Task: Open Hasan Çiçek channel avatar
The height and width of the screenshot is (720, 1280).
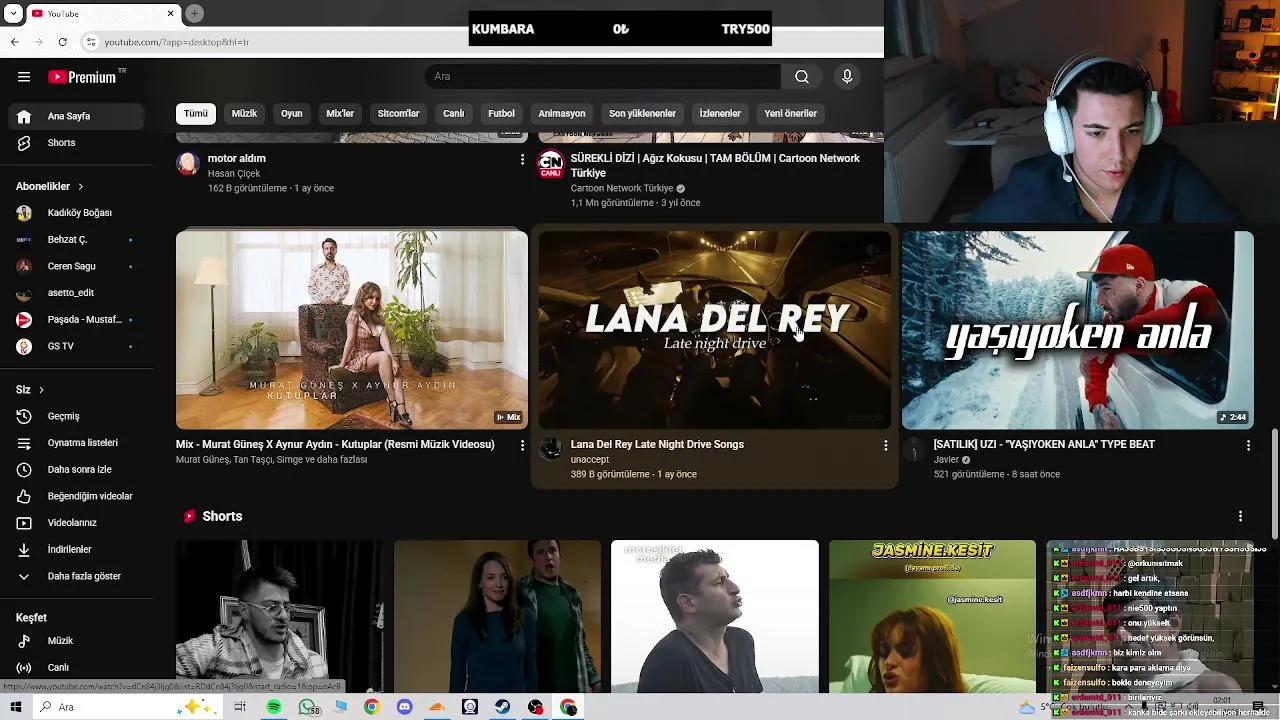Action: tap(188, 163)
